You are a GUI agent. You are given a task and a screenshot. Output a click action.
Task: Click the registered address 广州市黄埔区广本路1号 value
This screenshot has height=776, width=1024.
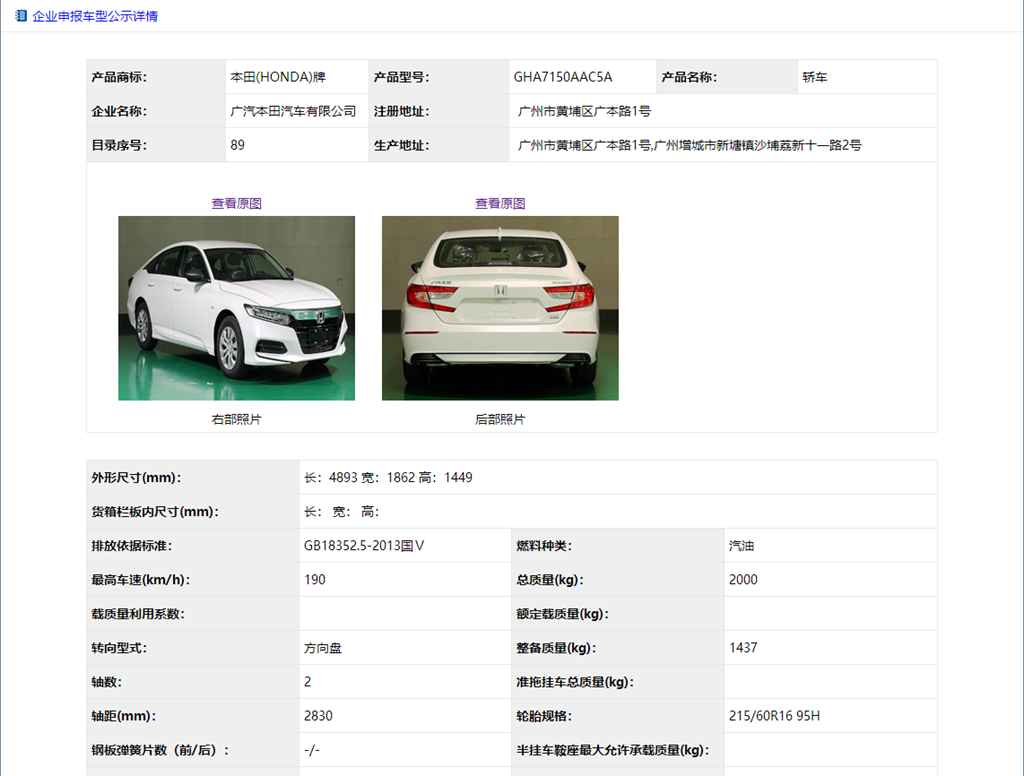pyautogui.click(x=584, y=111)
